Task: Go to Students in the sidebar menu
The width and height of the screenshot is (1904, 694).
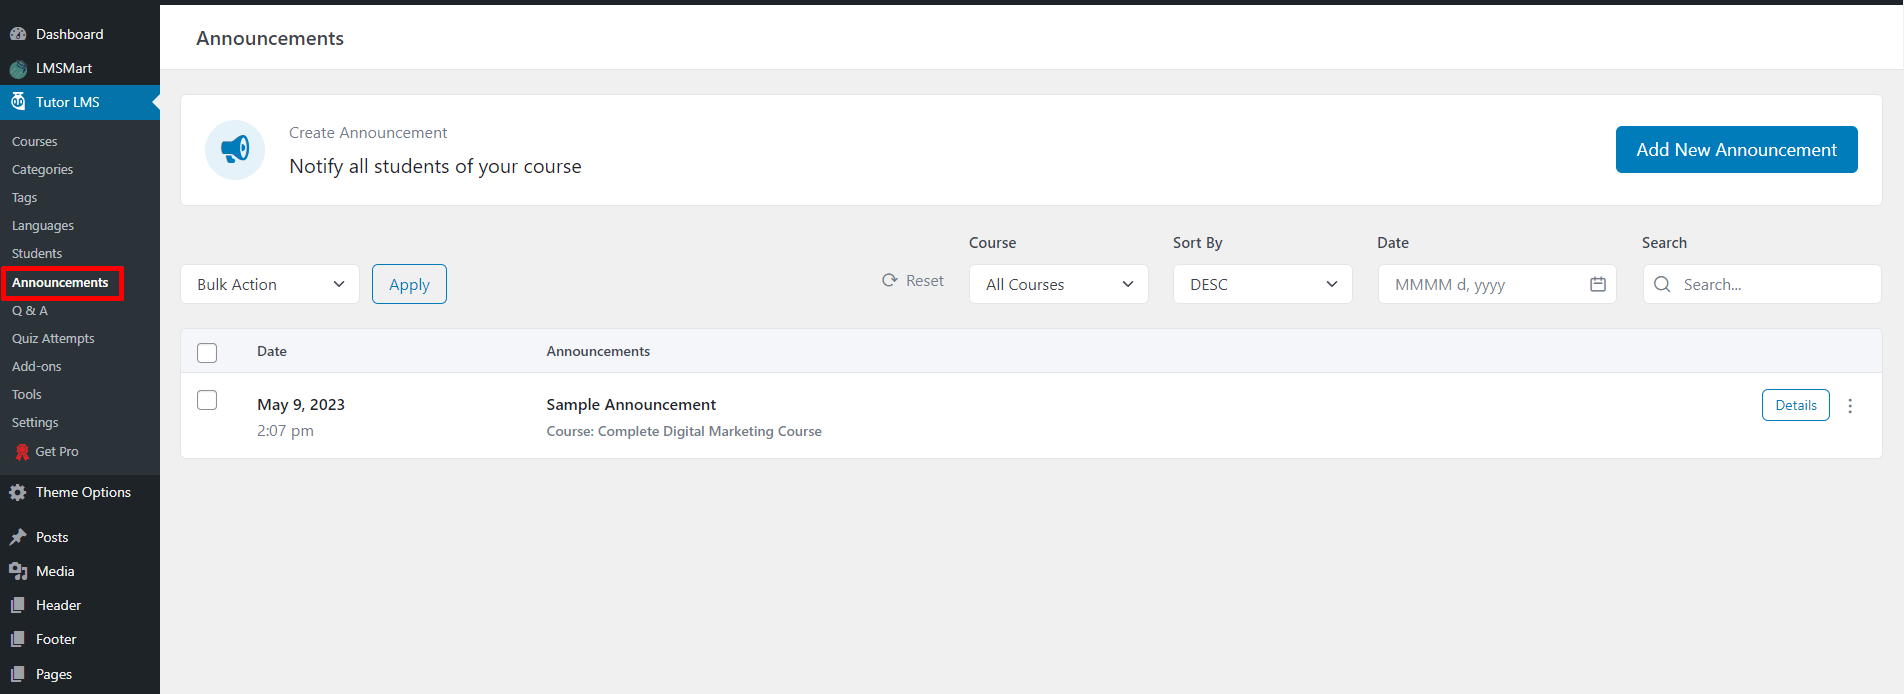Action: (x=37, y=254)
